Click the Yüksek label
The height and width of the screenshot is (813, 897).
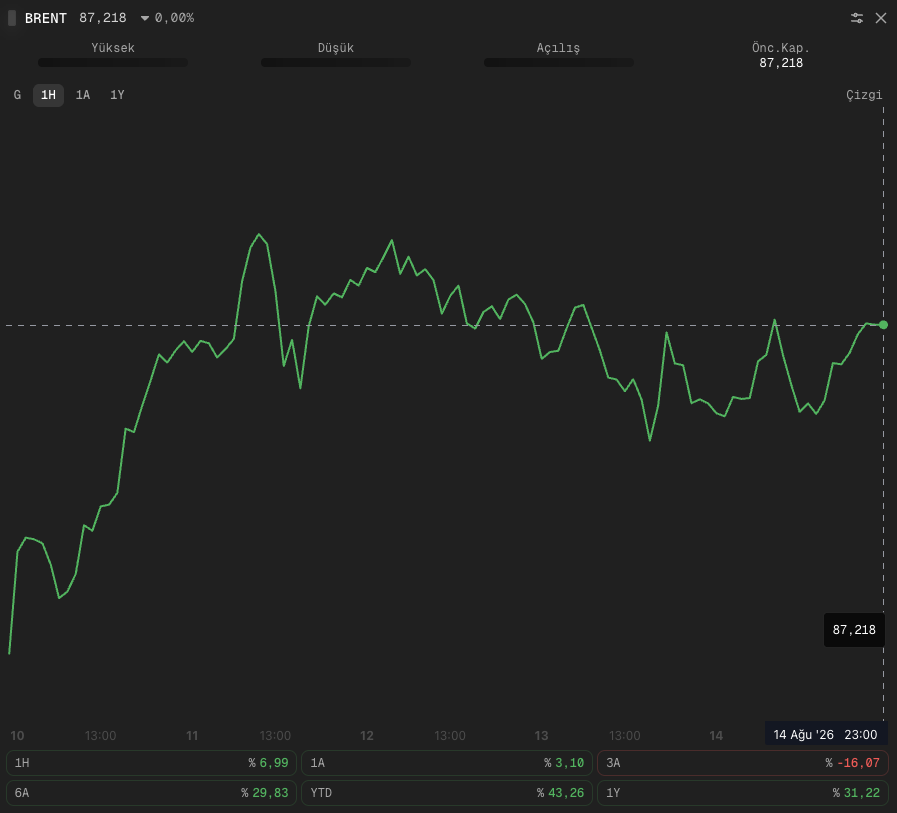[x=113, y=48]
